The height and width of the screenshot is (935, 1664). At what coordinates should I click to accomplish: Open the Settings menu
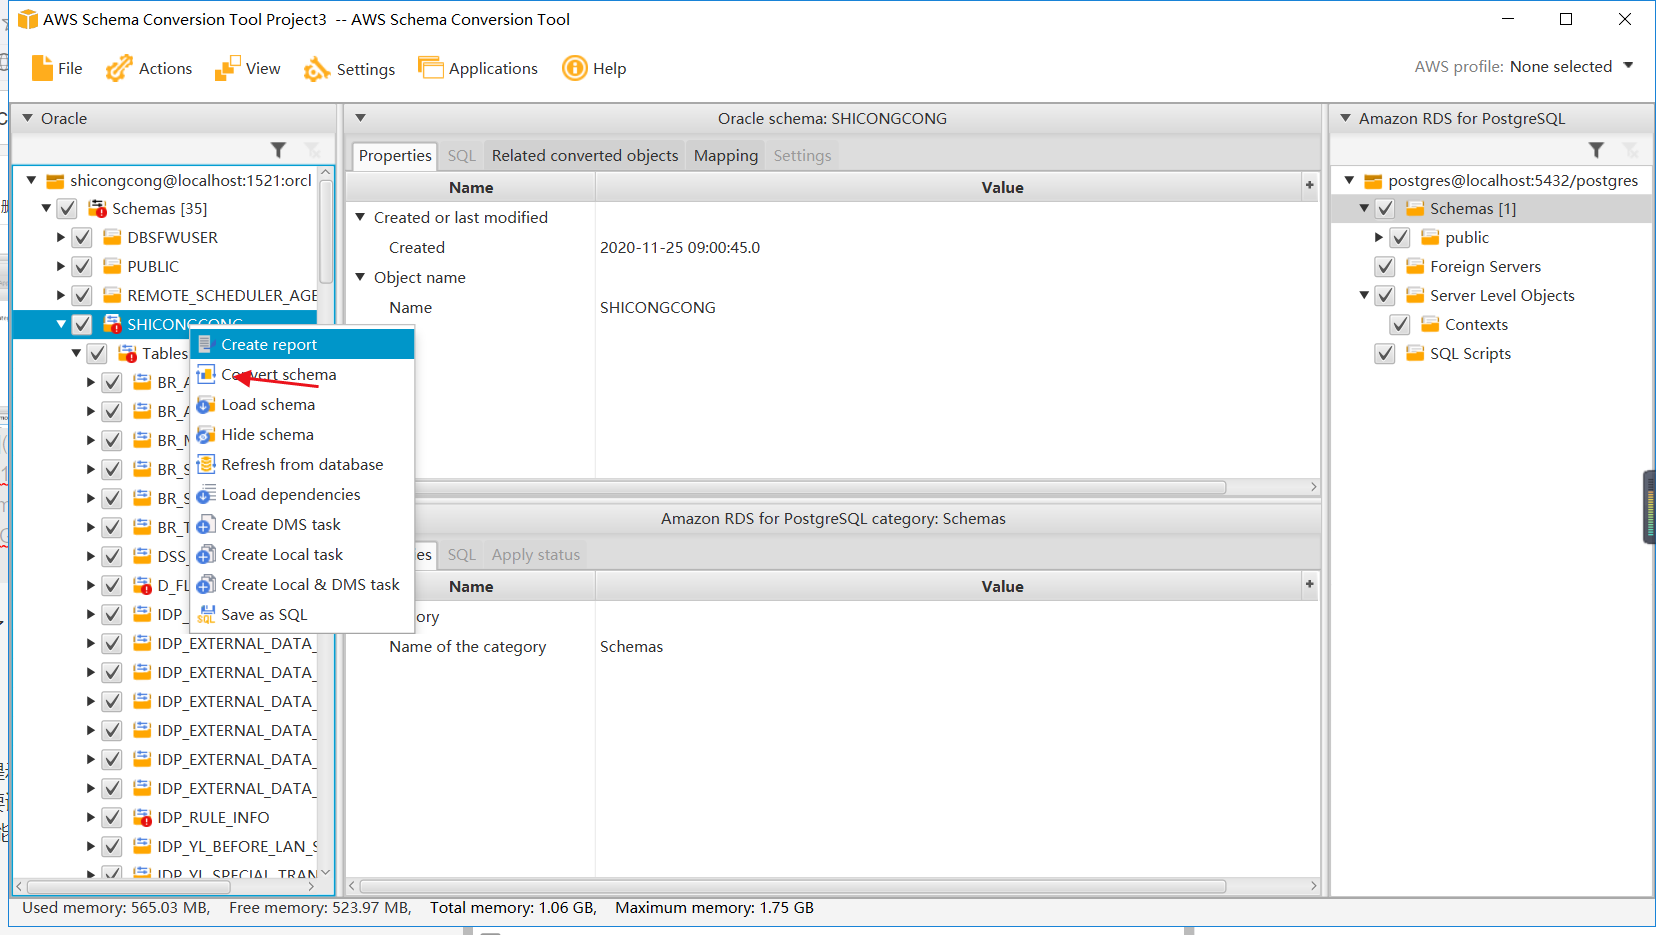pyautogui.click(x=350, y=69)
